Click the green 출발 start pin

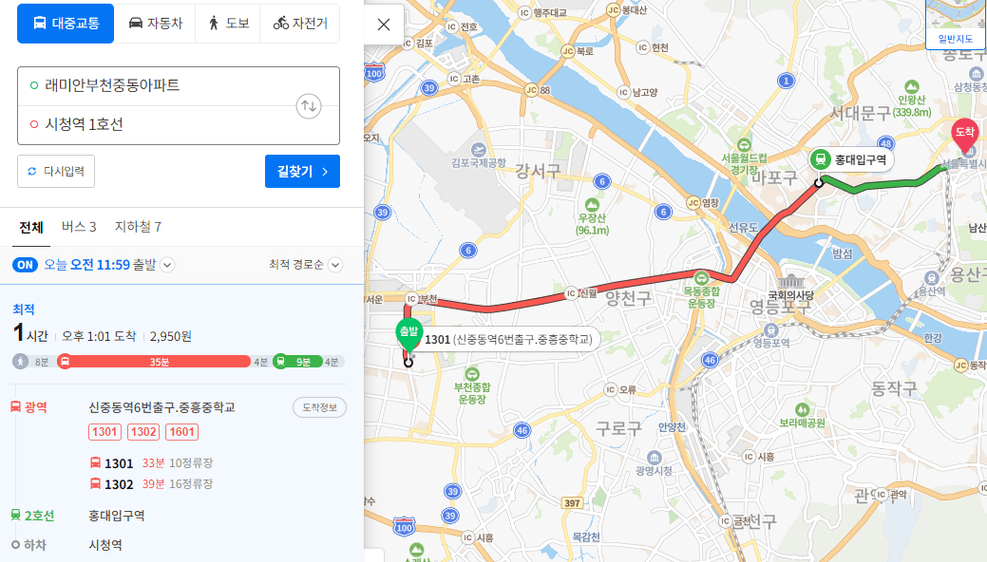pos(409,335)
